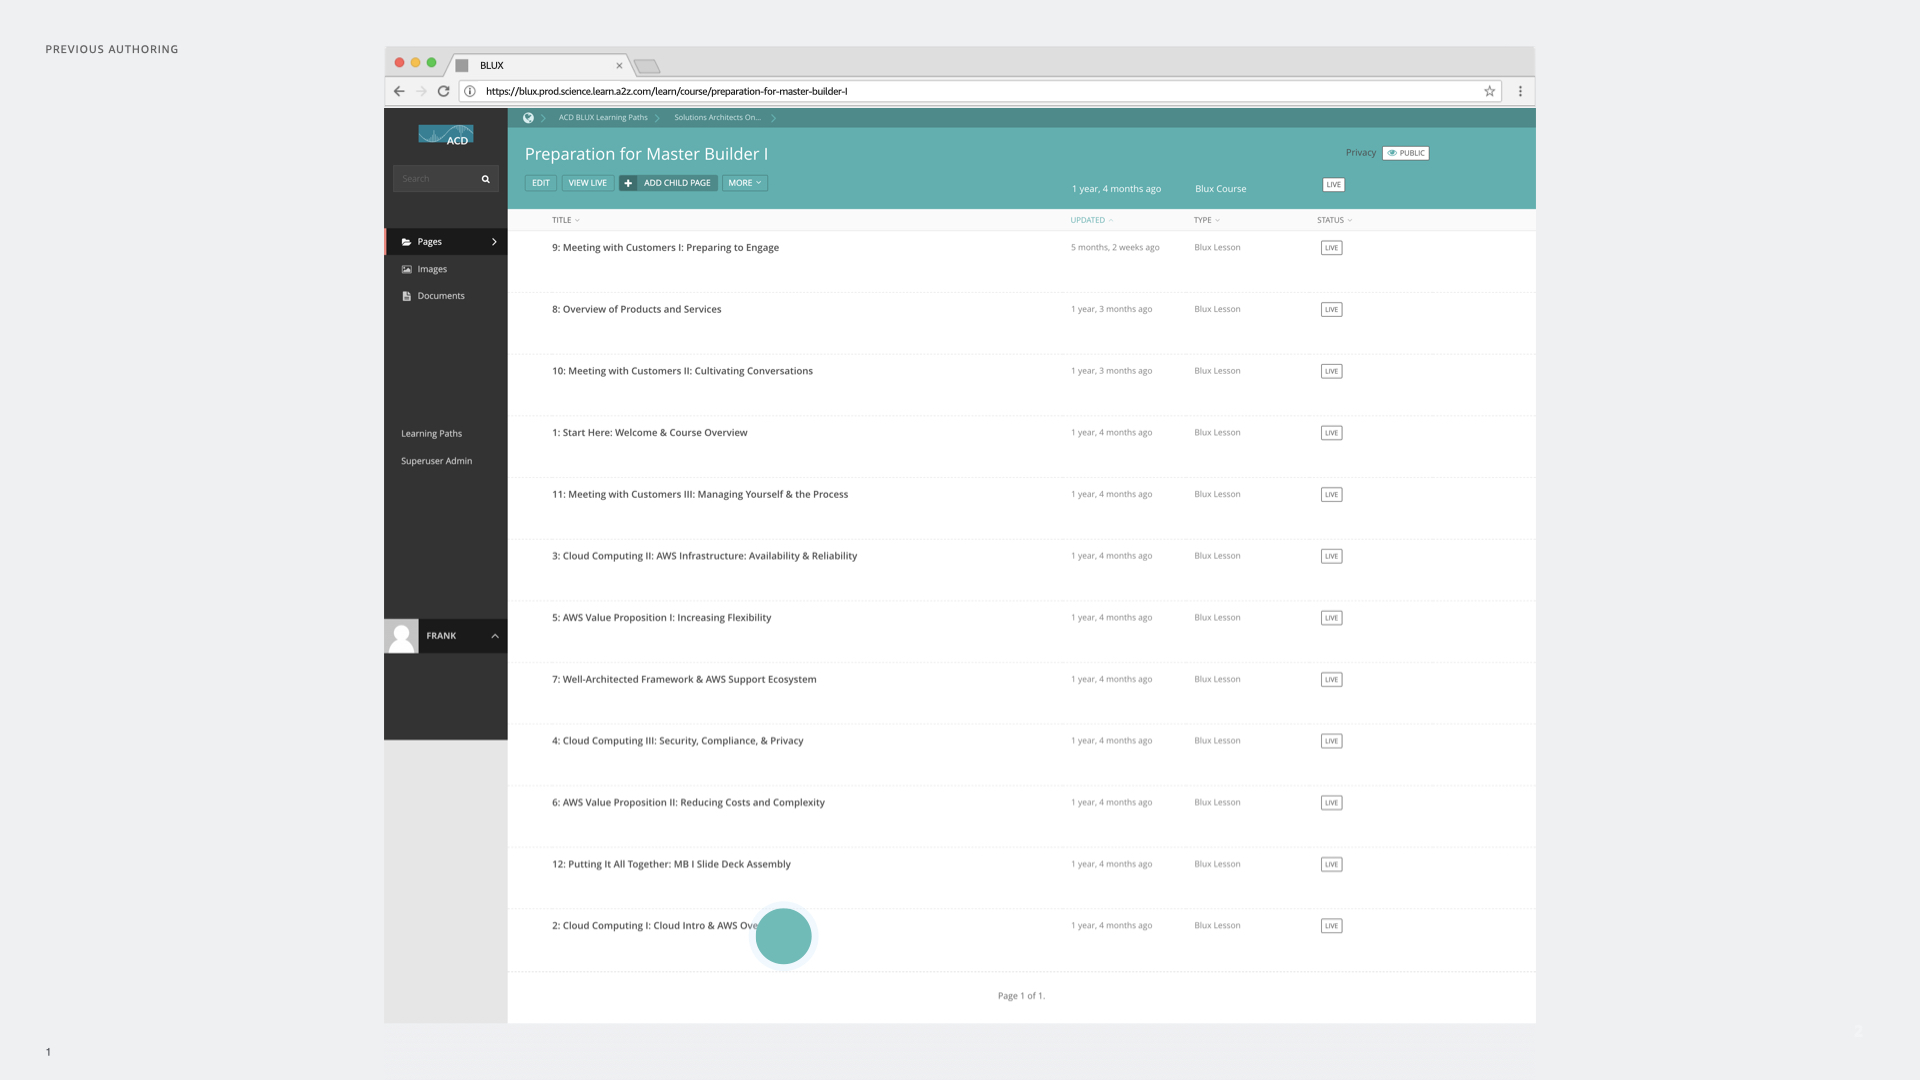
Task: Expand the FRANK user menu chevron
Action: (494, 636)
